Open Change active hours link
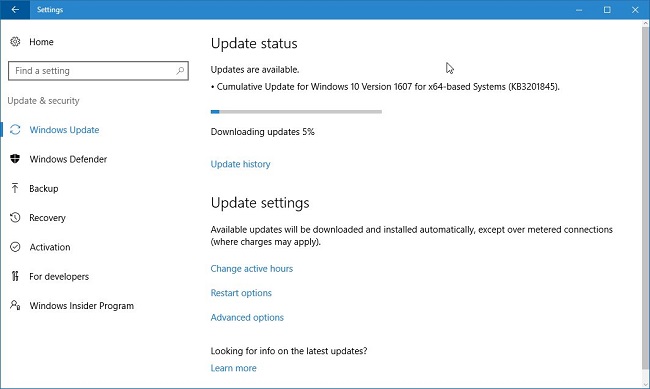Image resolution: width=650 pixels, height=389 pixels. click(252, 269)
